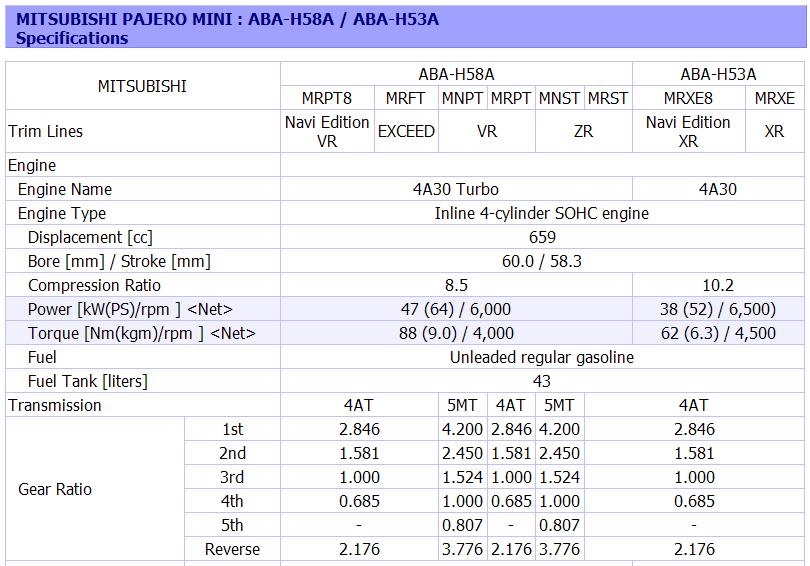Select the 47 (64) / 6,000 power value
Screen dimensions: 810x566
coord(456,309)
